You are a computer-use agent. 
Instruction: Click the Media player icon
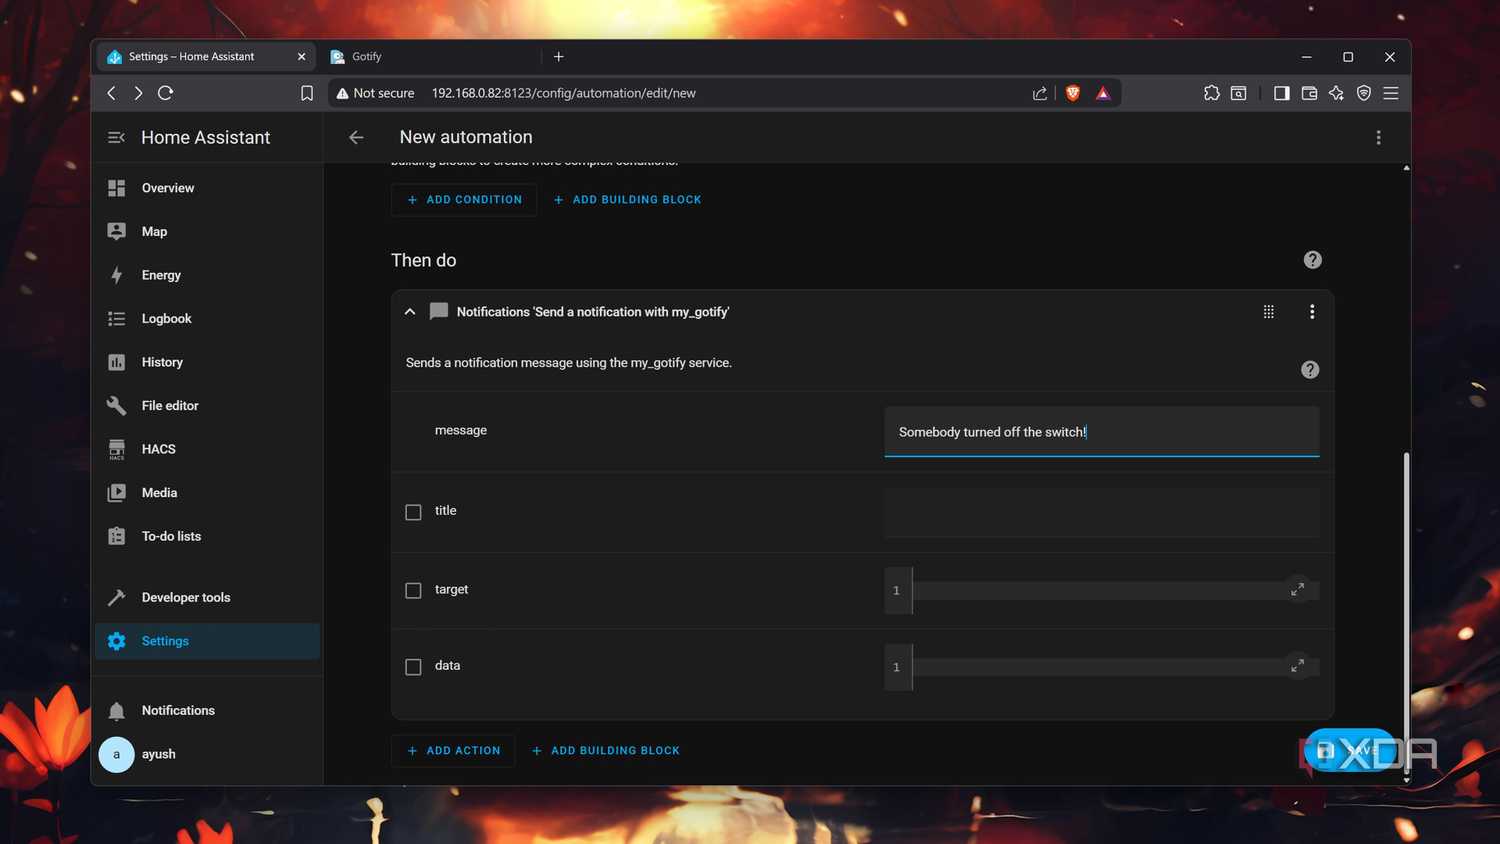(x=117, y=492)
